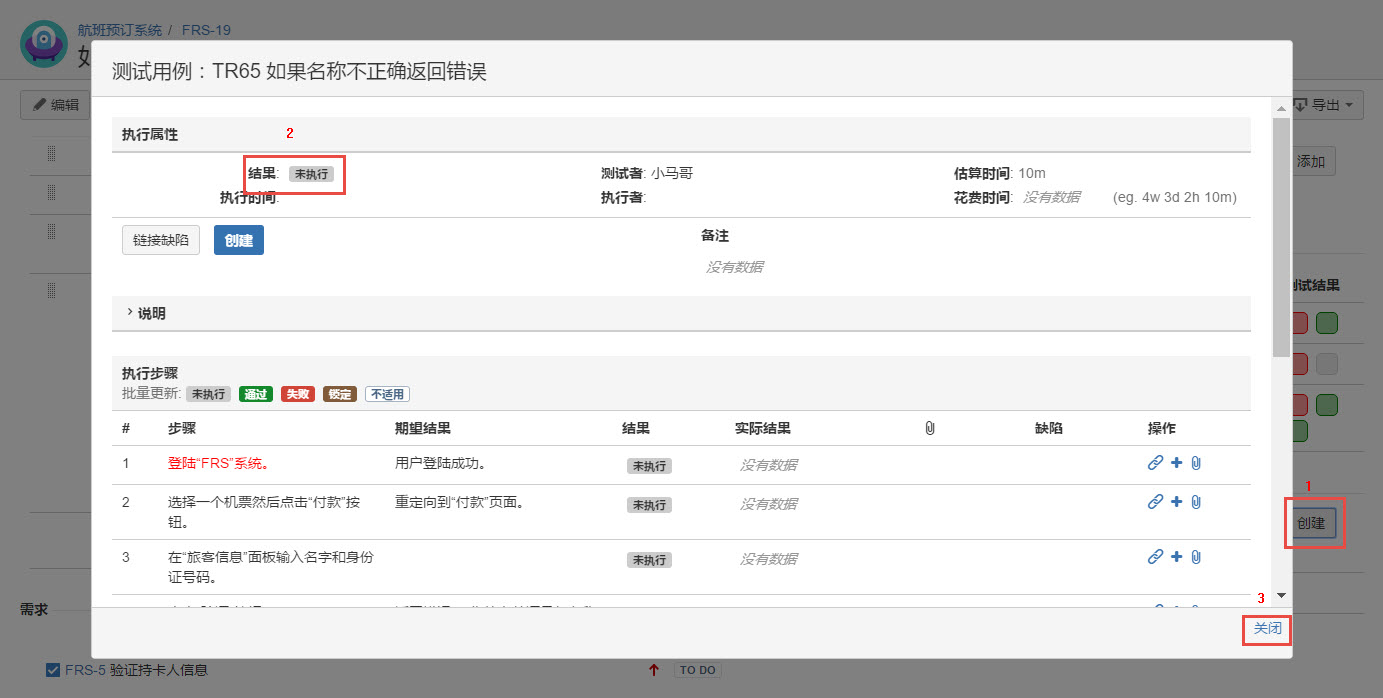Bulk update all steps to 通过
This screenshot has height=698, width=1383.
255,394
